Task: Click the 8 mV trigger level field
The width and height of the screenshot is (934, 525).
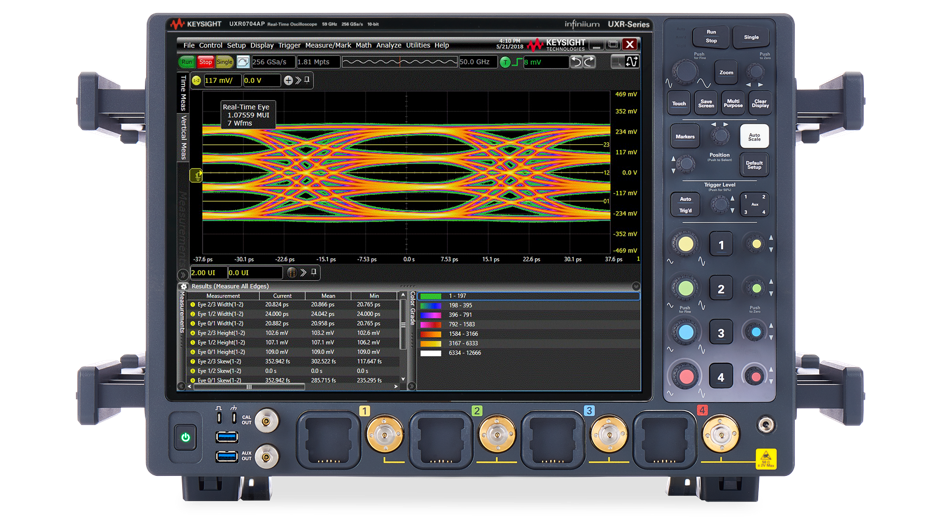Action: (x=545, y=62)
